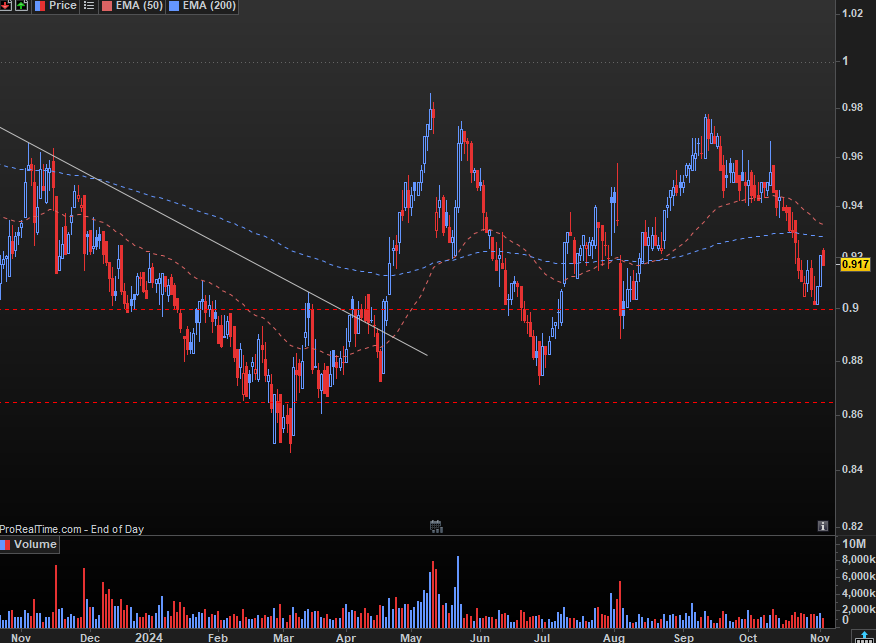Click the 0.98 price axis label

pyautogui.click(x=853, y=107)
